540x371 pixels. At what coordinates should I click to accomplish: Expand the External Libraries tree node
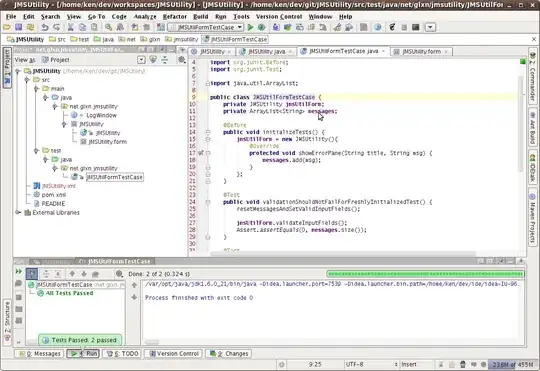pyautogui.click(x=18, y=213)
